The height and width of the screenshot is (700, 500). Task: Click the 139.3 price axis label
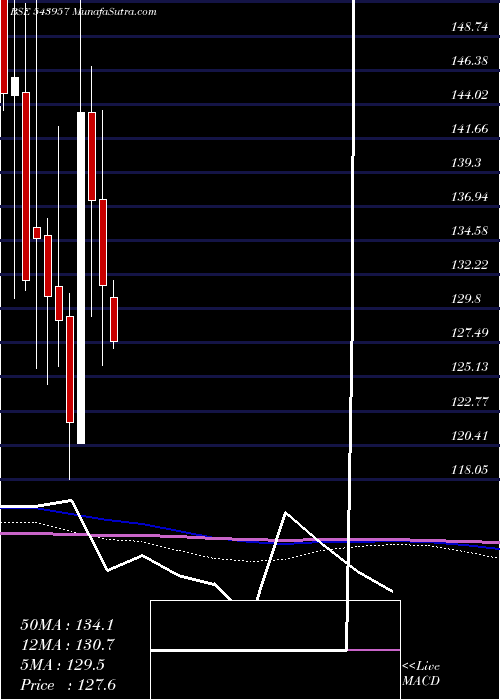point(467,163)
